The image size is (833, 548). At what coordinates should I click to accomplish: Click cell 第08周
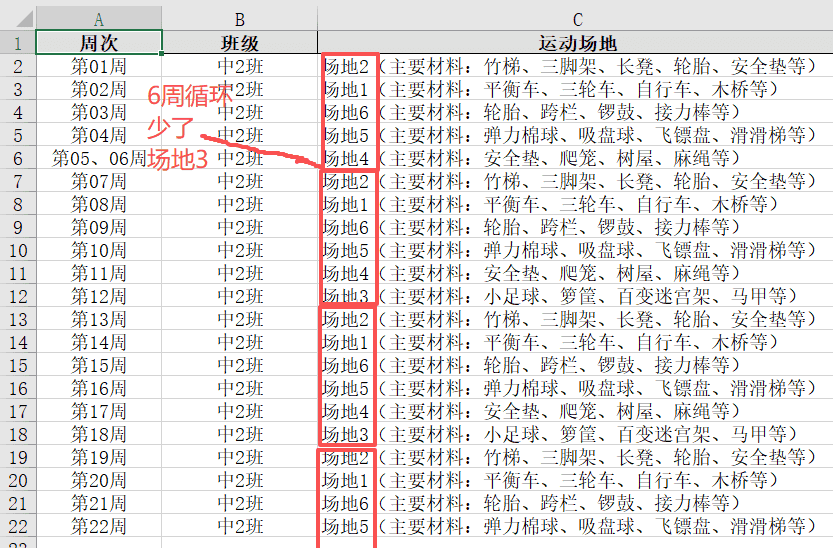pos(99,204)
